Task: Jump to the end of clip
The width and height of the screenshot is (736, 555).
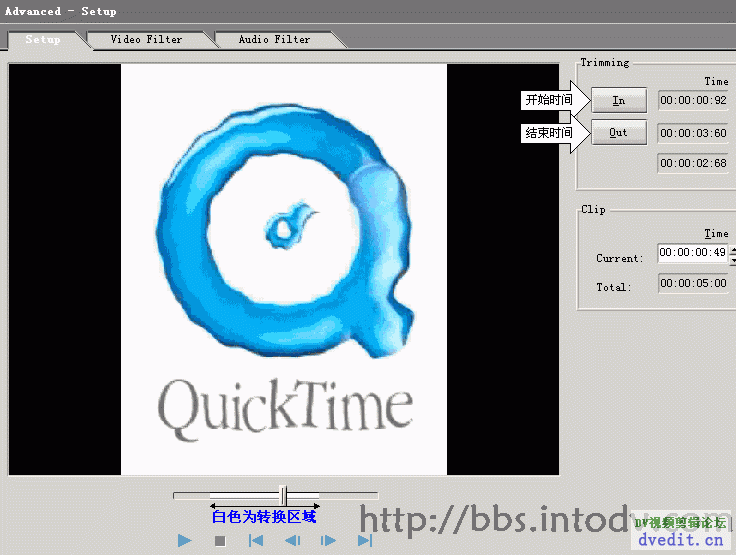Action: pos(365,541)
